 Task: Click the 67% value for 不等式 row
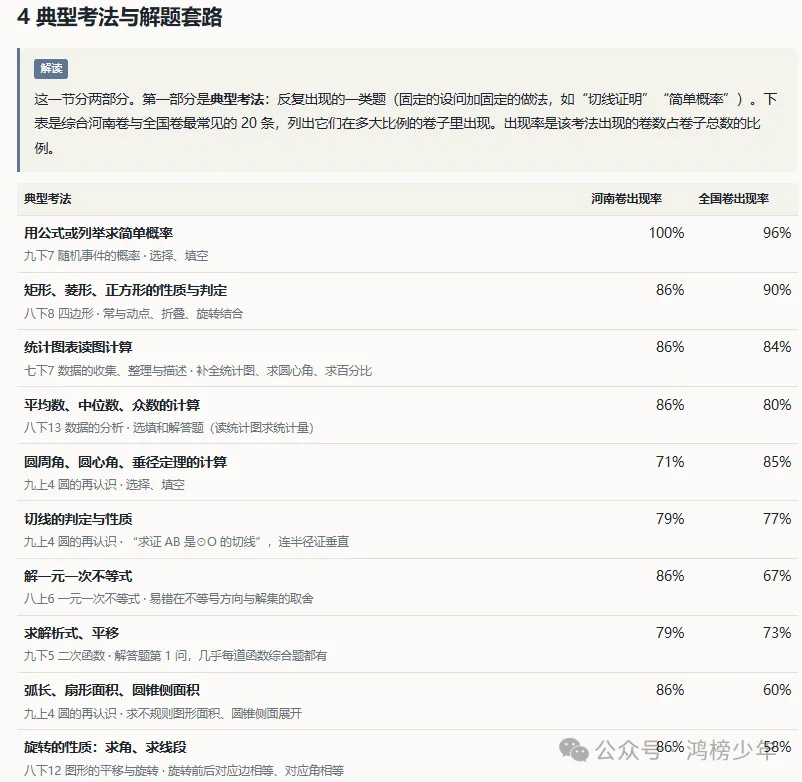coord(777,576)
